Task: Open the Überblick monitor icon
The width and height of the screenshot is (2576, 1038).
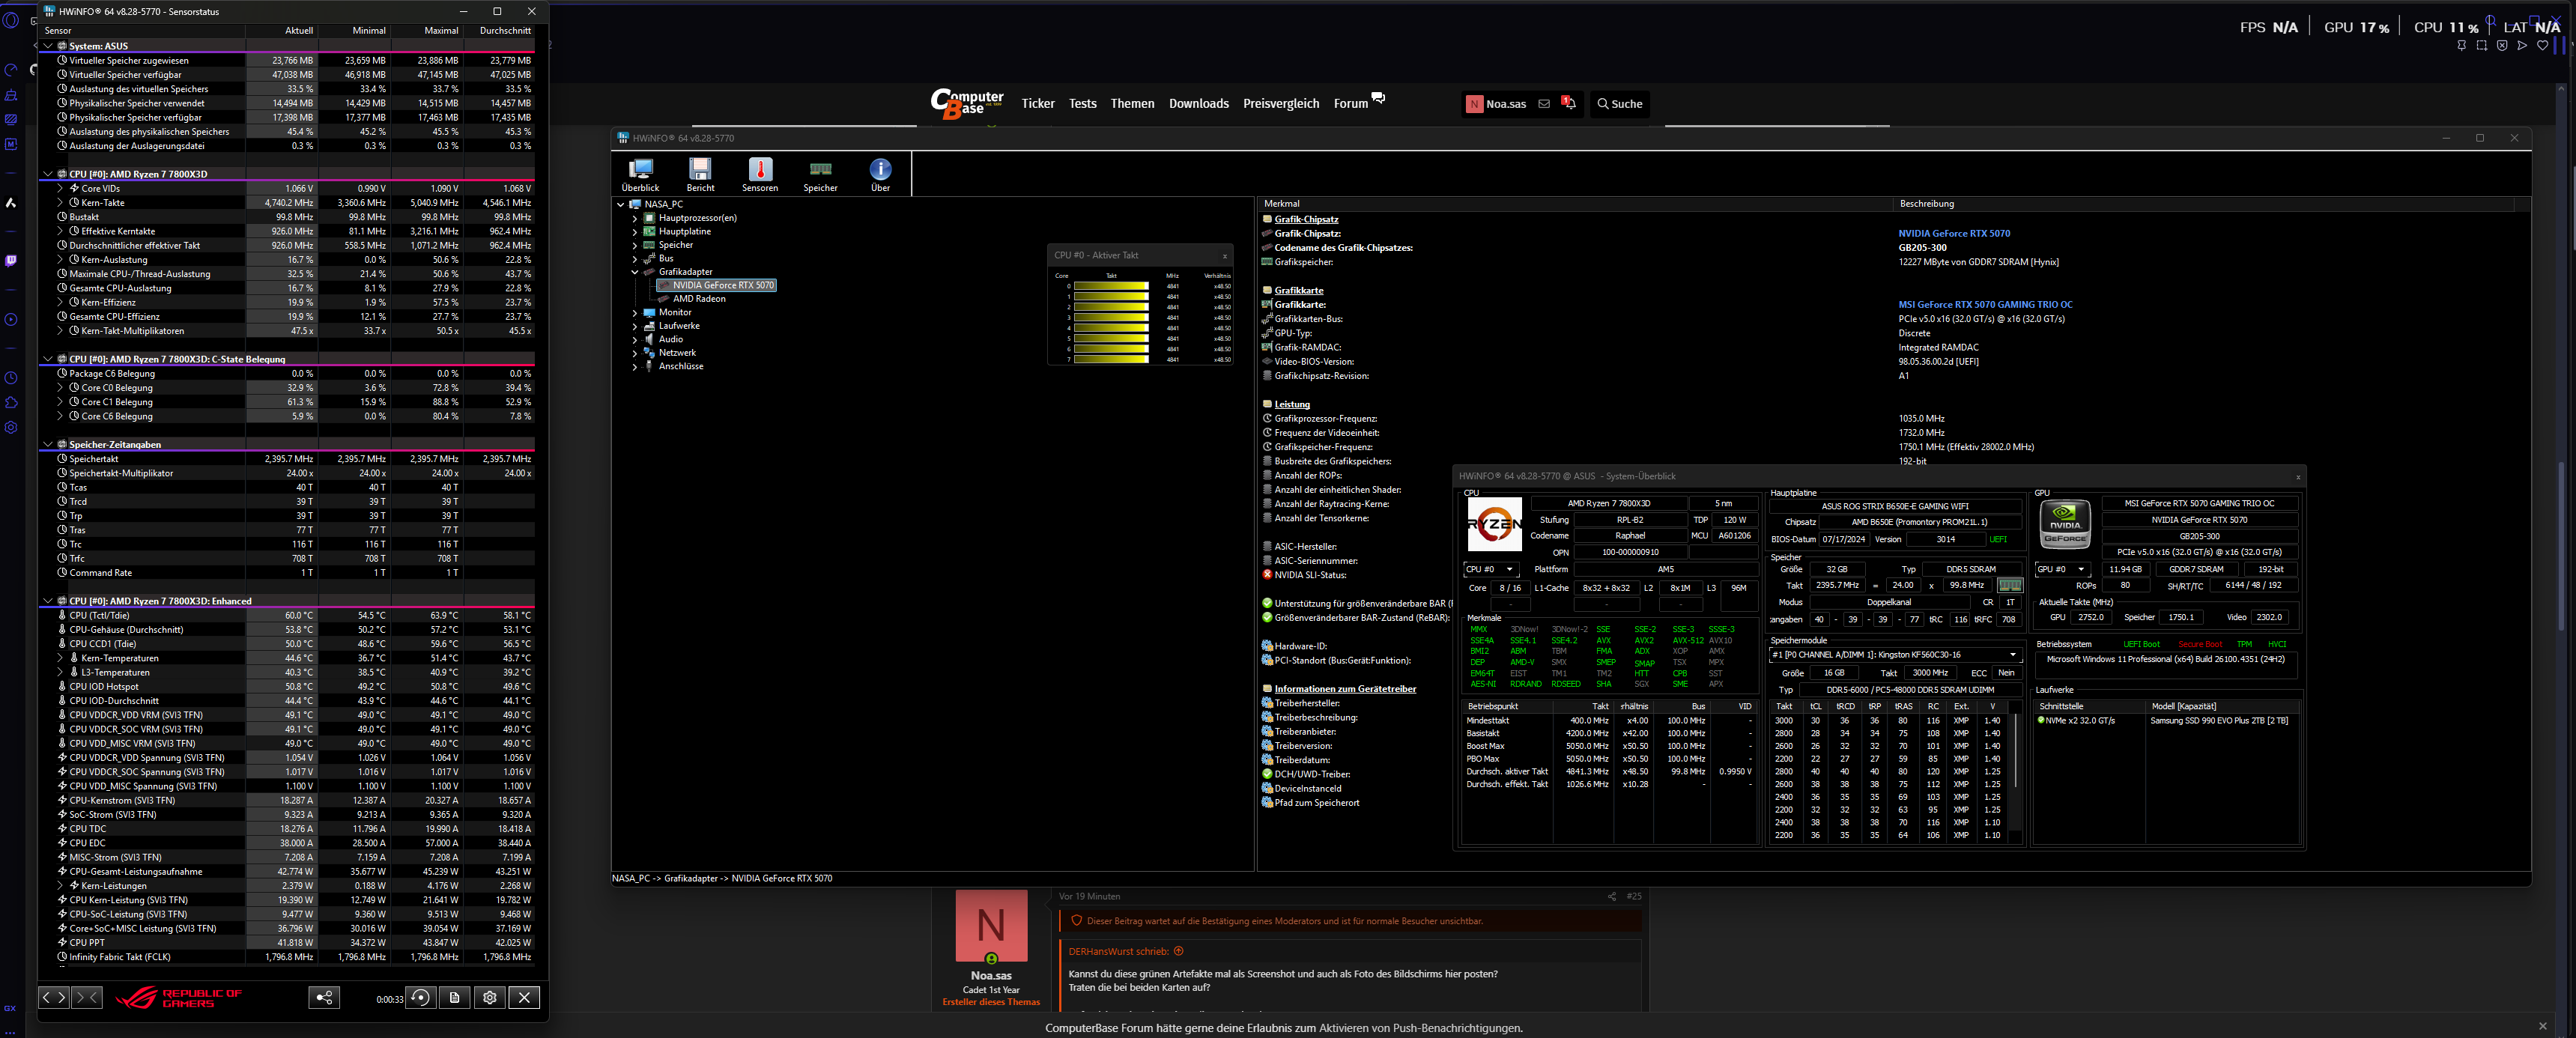Action: 640,172
